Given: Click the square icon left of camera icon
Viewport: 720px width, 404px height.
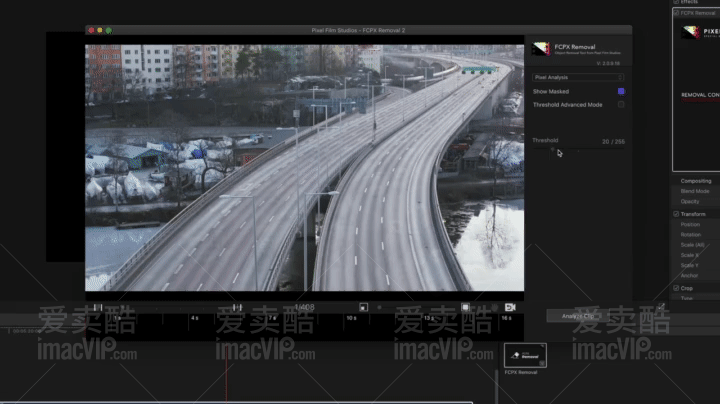Looking at the screenshot, I should point(465,307).
